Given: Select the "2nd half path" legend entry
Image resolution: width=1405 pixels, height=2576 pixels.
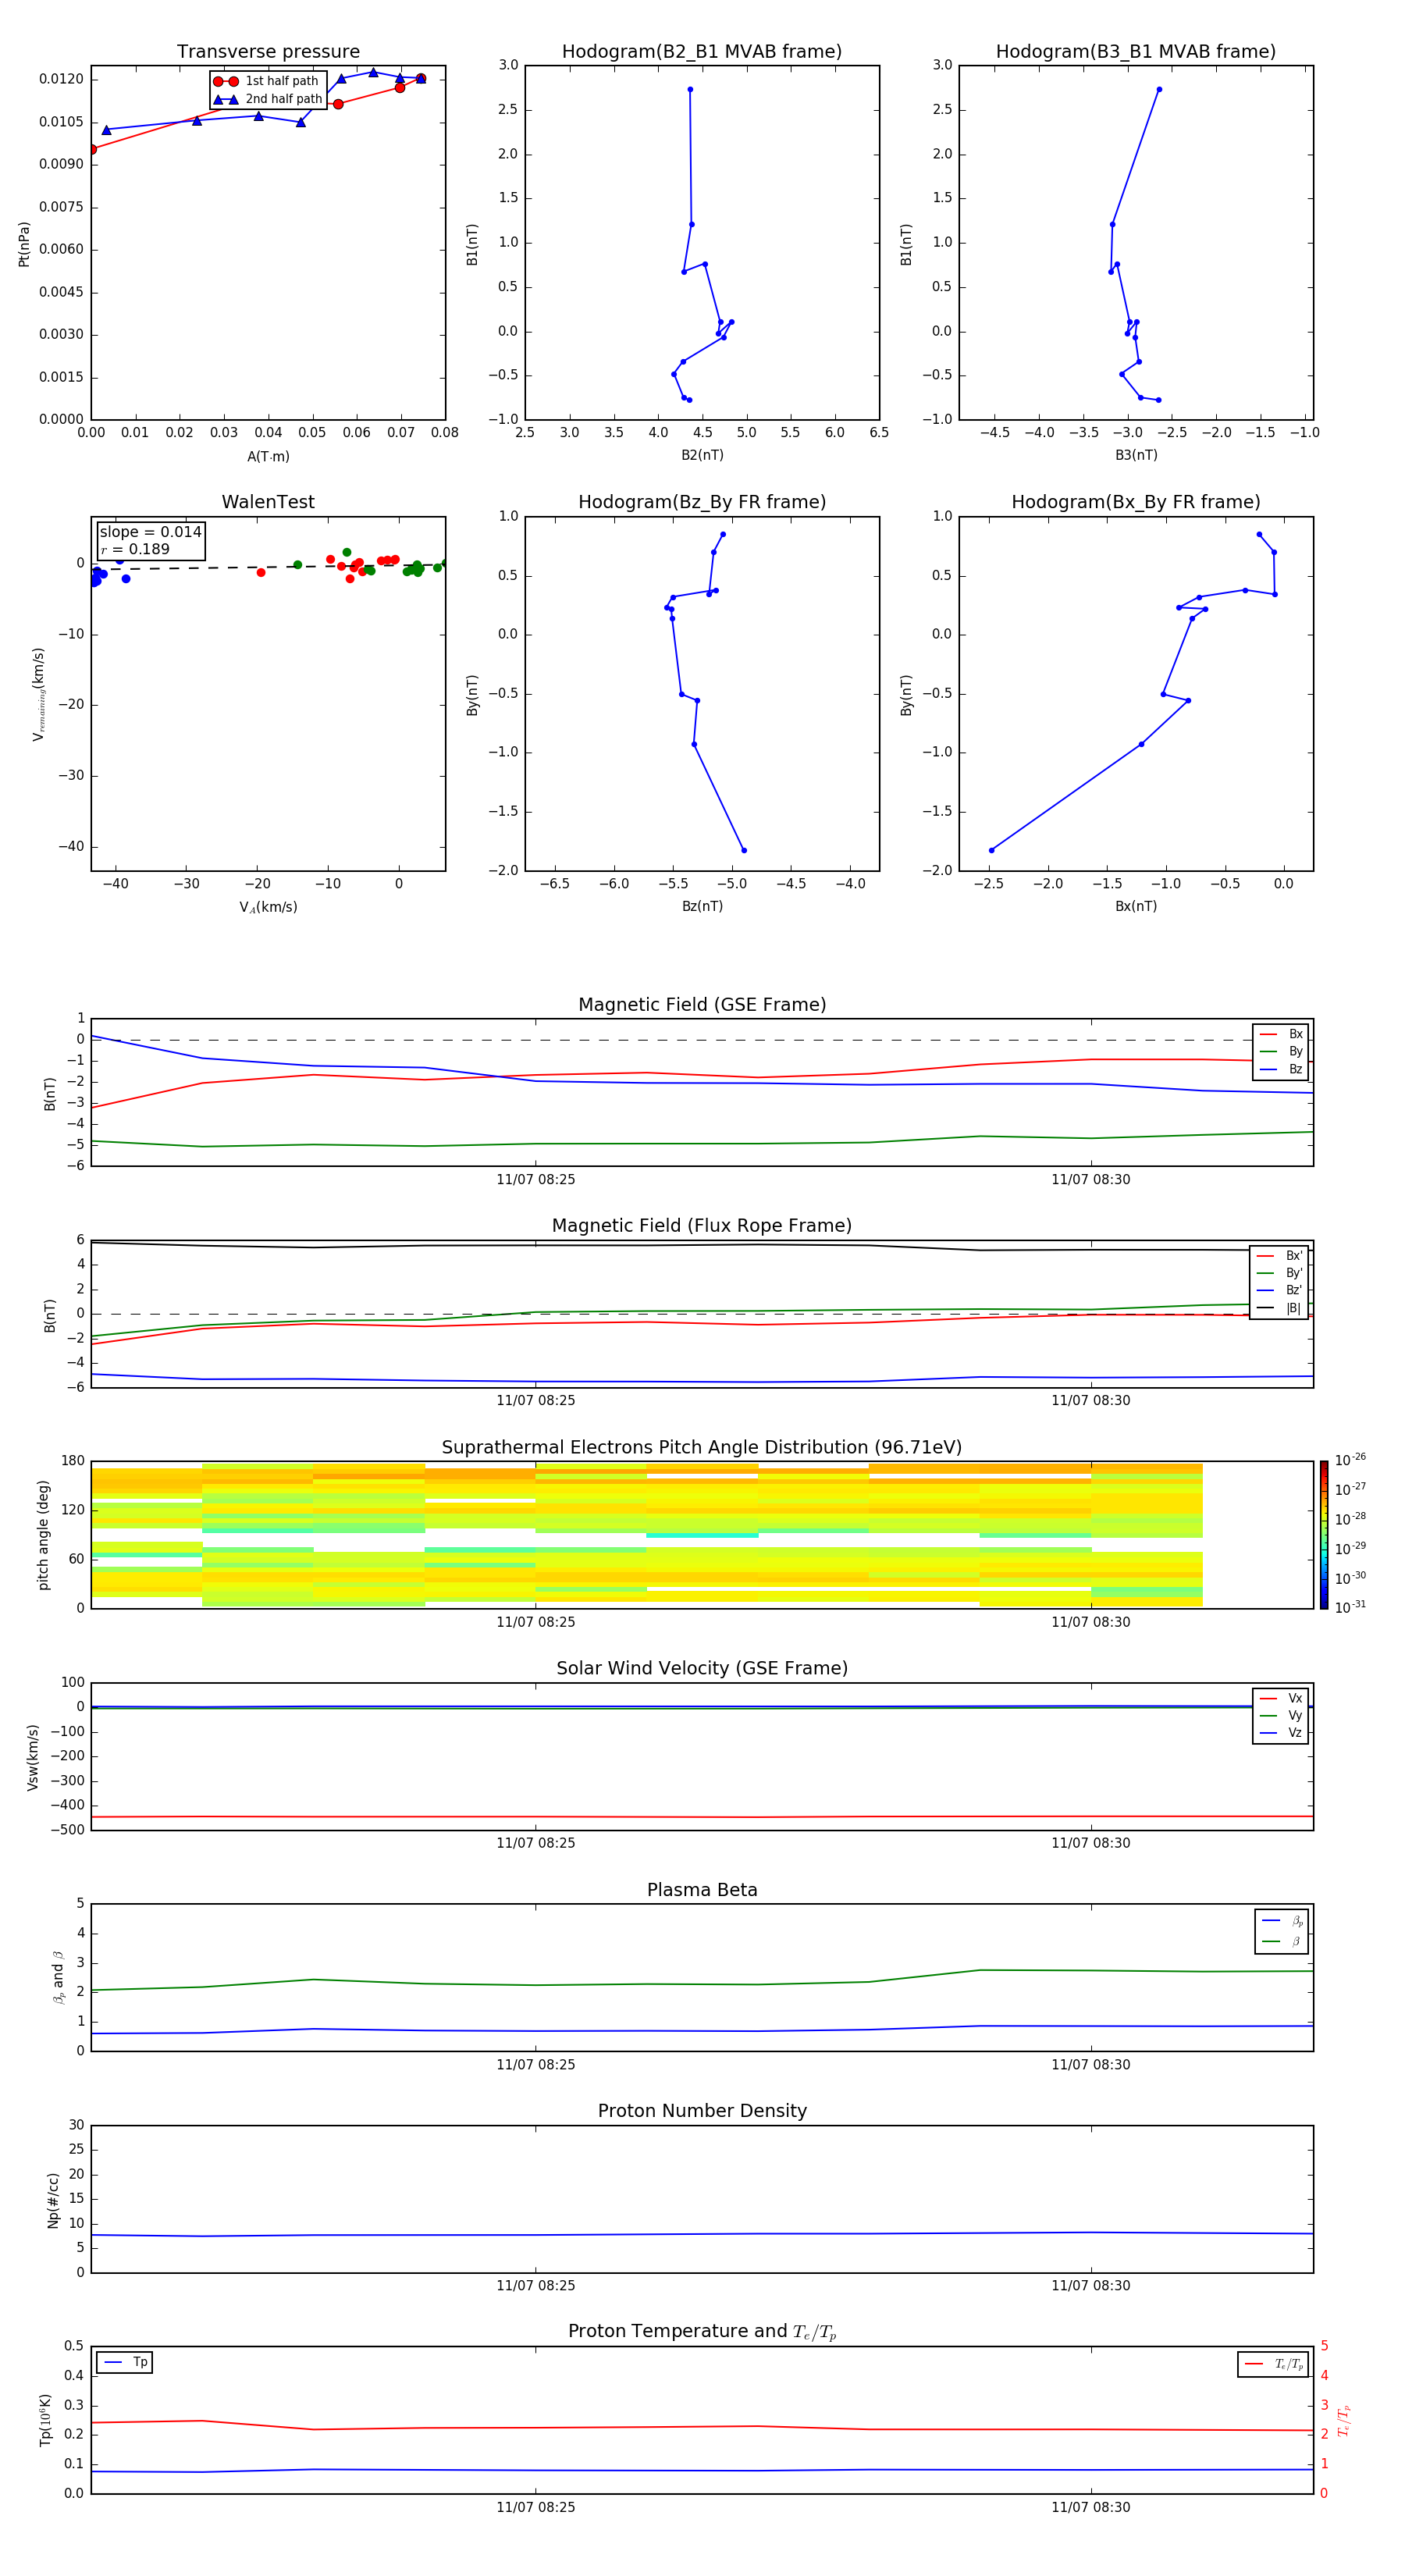Looking at the screenshot, I should coord(267,99).
